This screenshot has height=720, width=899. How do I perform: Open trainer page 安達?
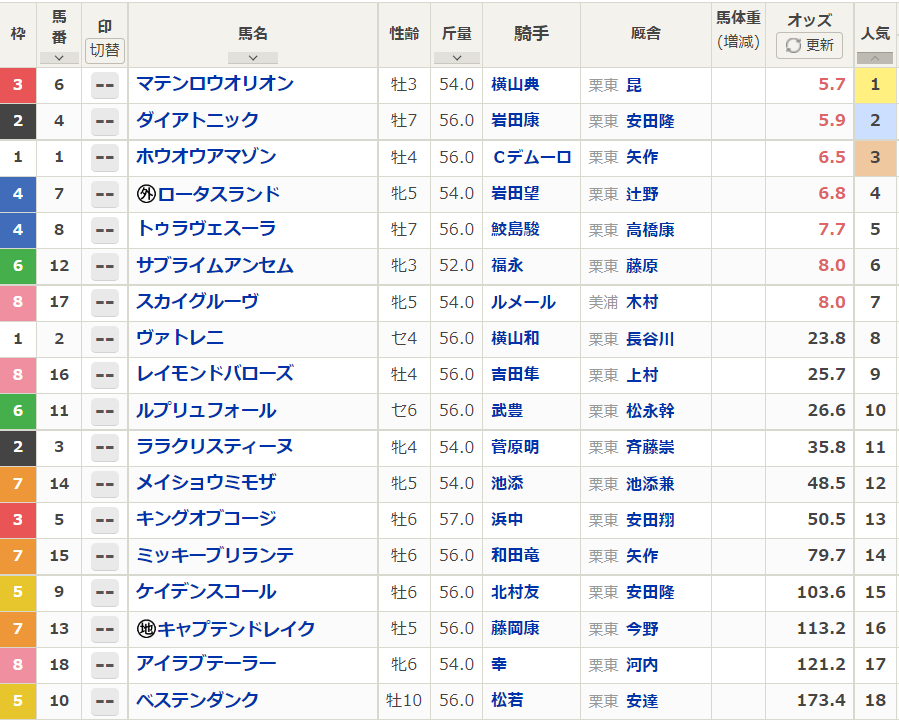tap(642, 701)
